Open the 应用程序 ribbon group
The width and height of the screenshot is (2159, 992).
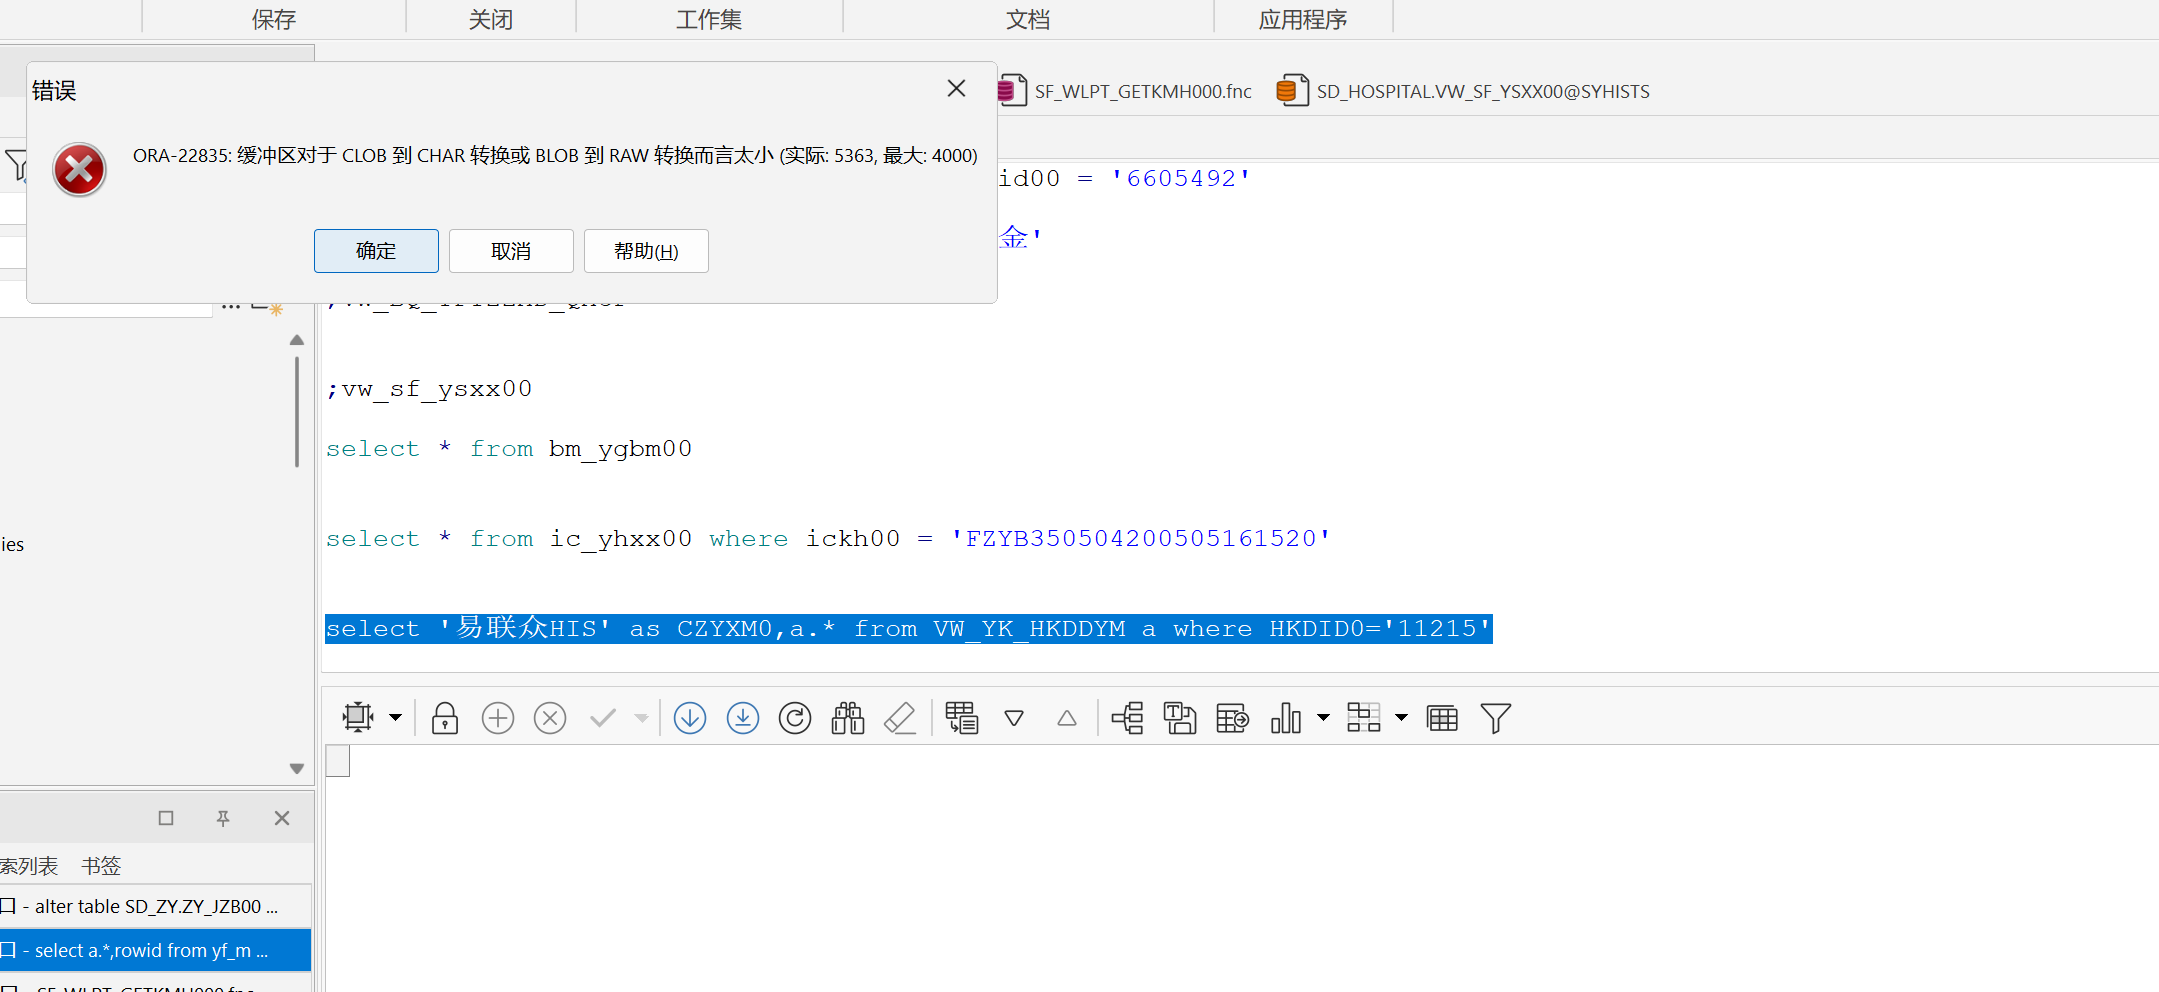[x=1303, y=19]
